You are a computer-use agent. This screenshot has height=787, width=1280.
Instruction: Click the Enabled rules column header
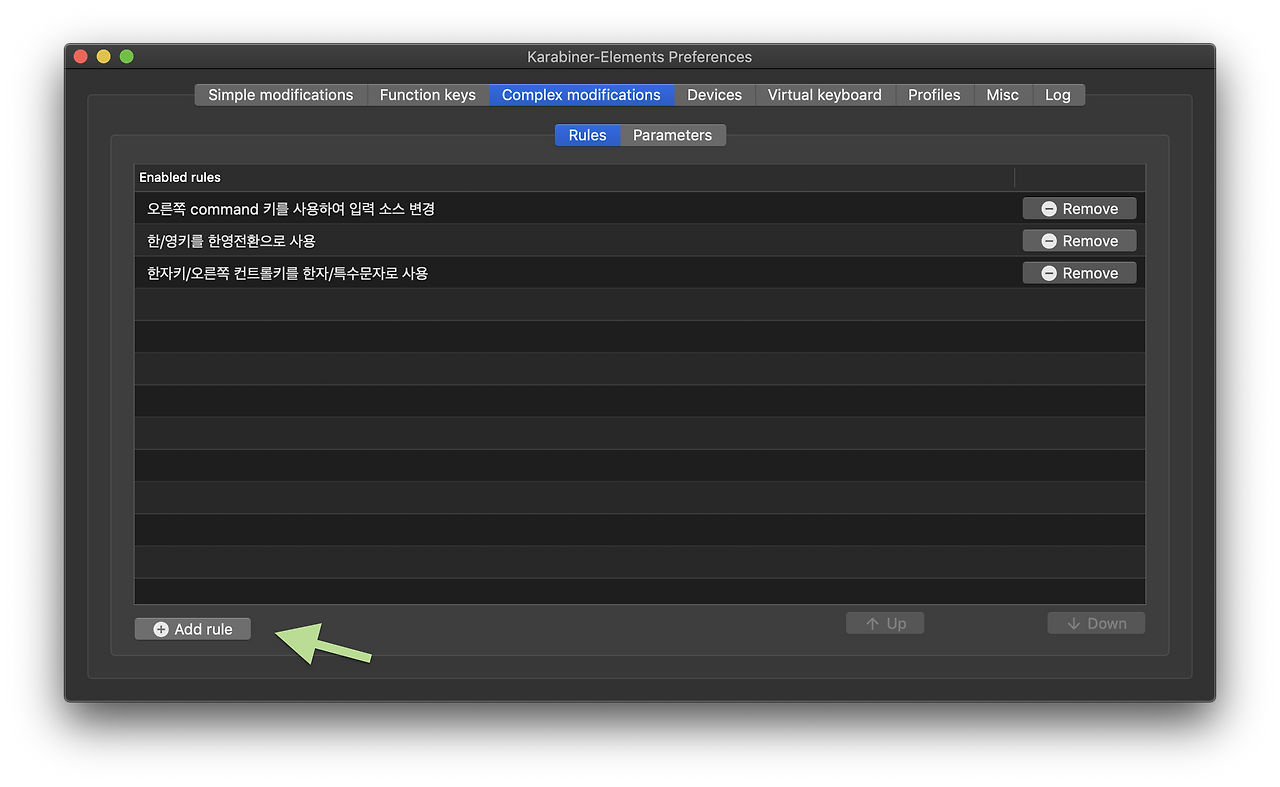pyautogui.click(x=574, y=177)
